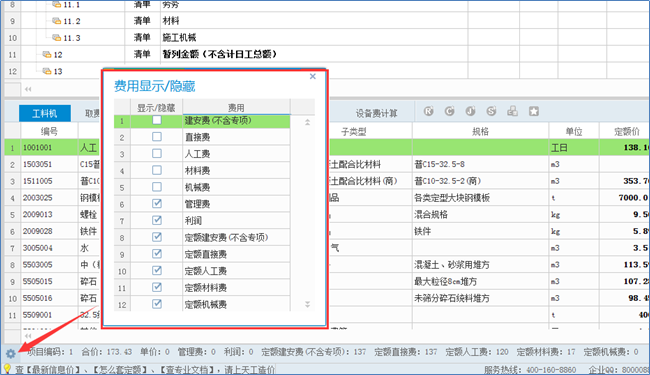Click folder icon of item 11.3
Screen dimensions: 650x375
56,38
